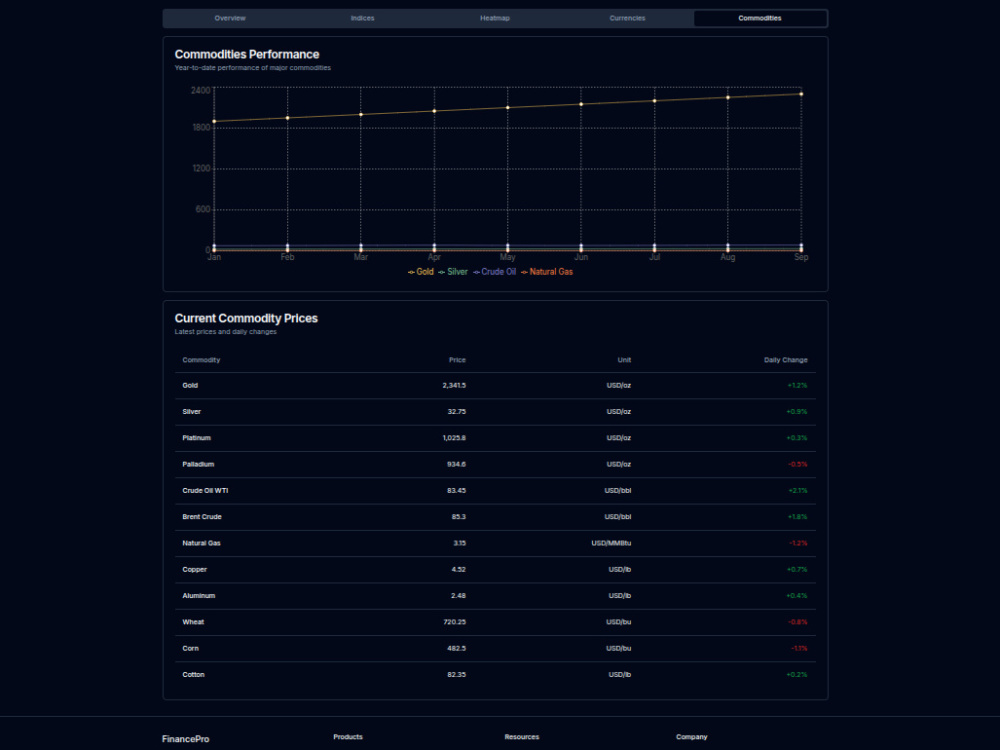Click Palladium price 934.6

(457, 464)
